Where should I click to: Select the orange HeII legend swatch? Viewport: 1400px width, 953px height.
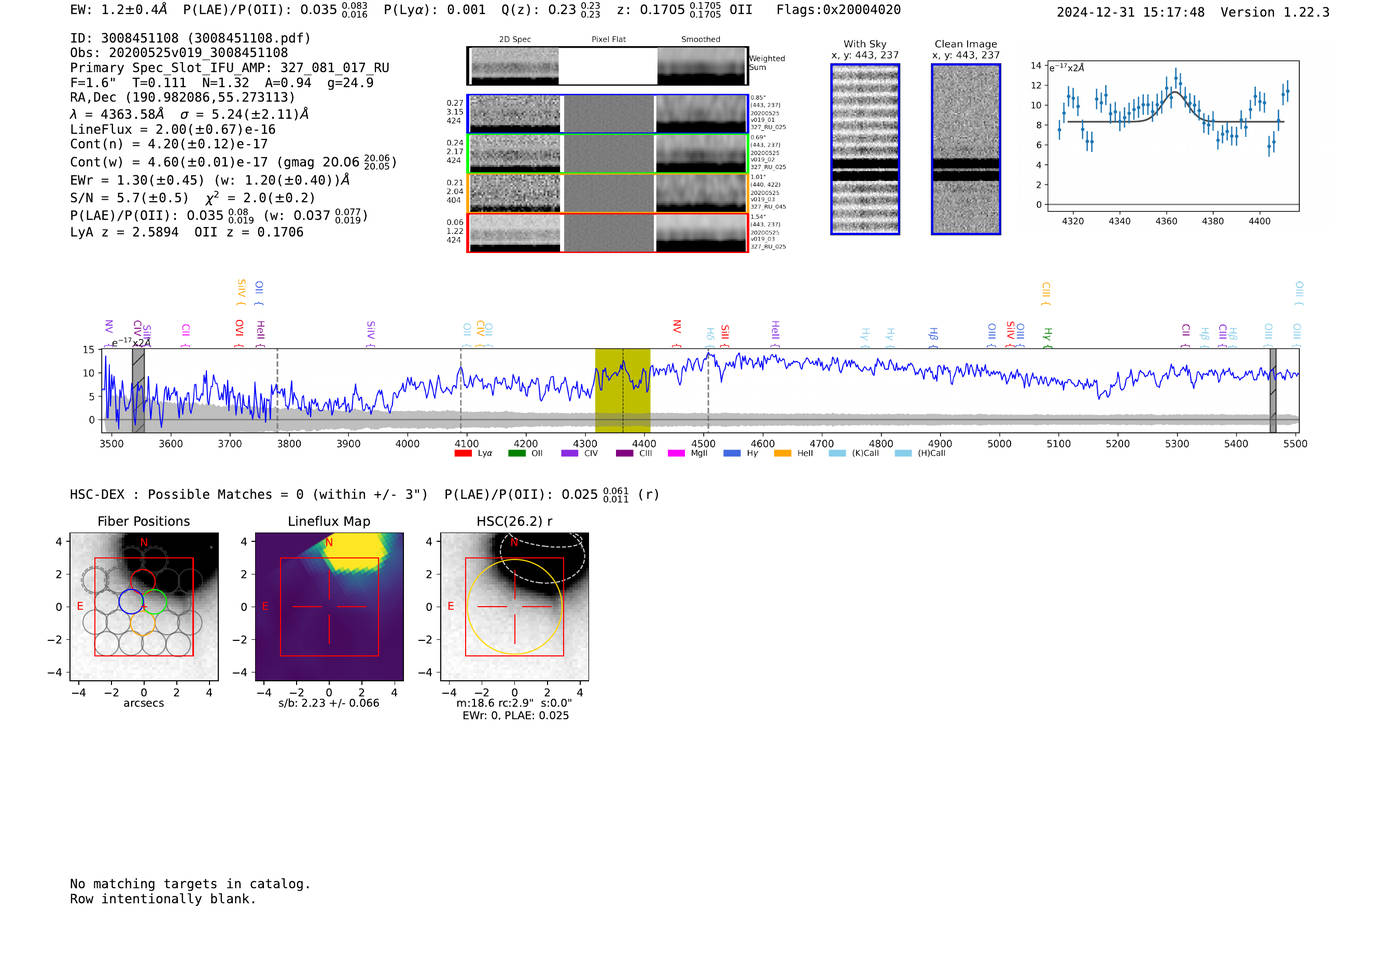tap(782, 453)
